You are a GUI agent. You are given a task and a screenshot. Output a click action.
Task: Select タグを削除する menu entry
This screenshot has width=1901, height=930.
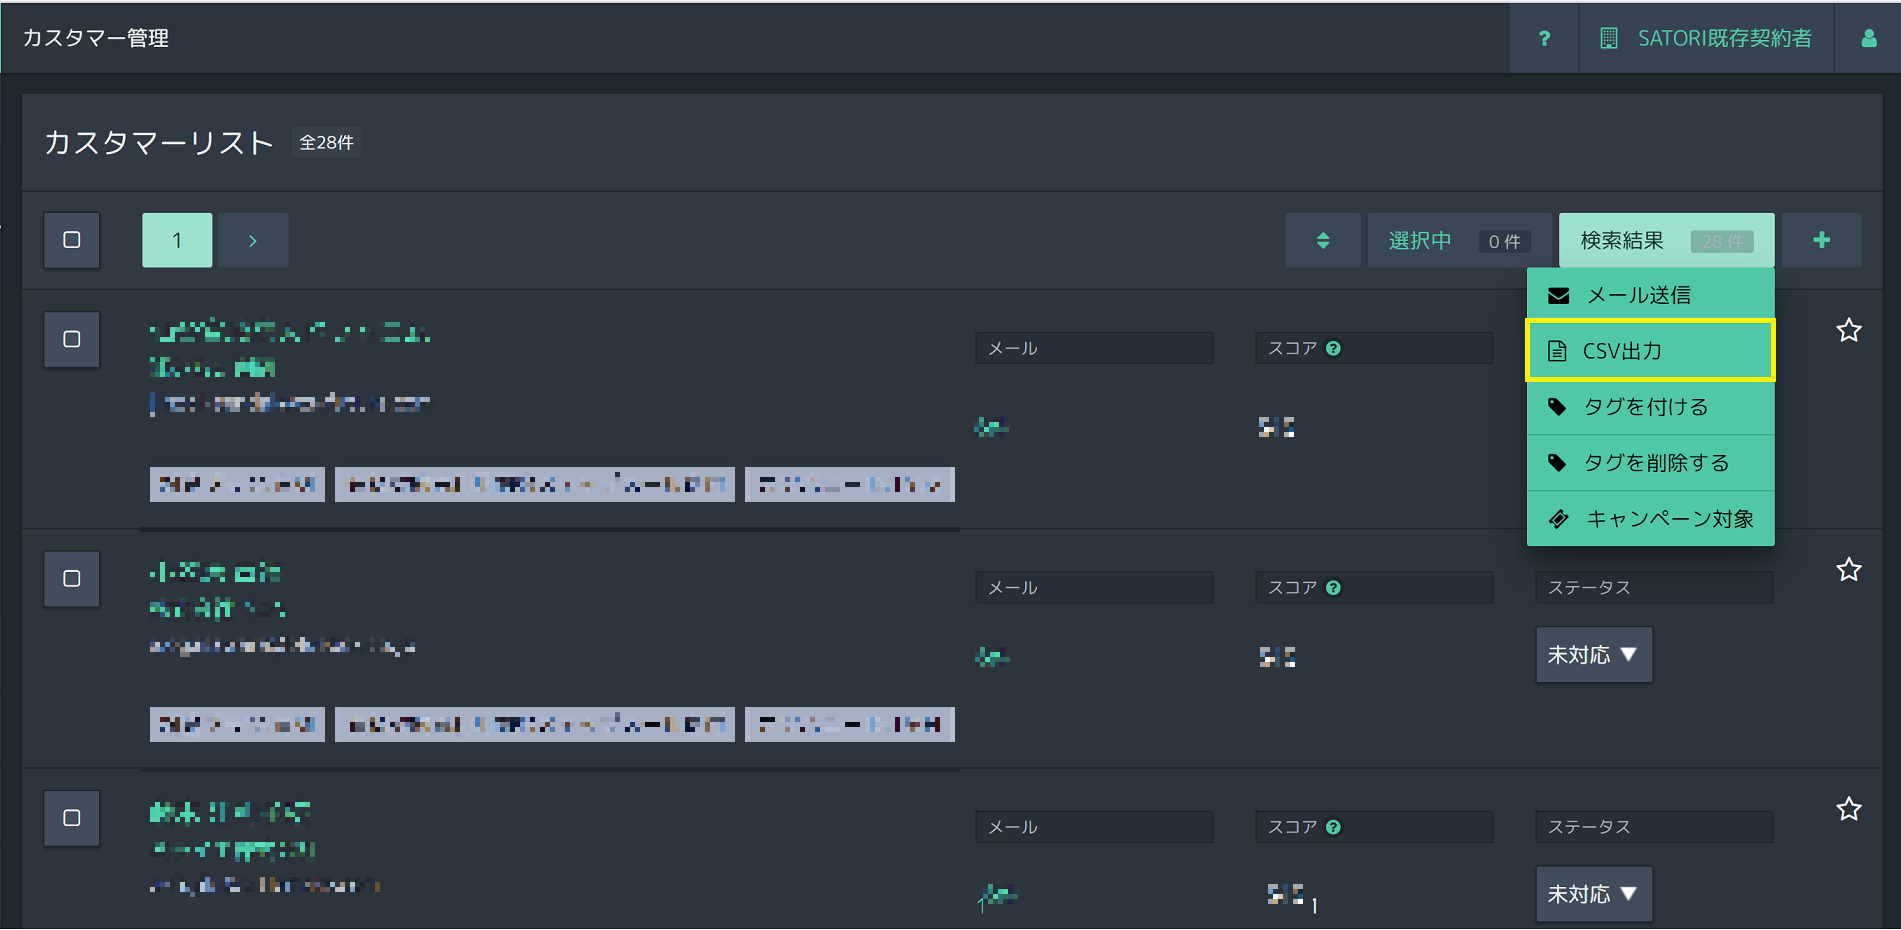pos(1650,463)
